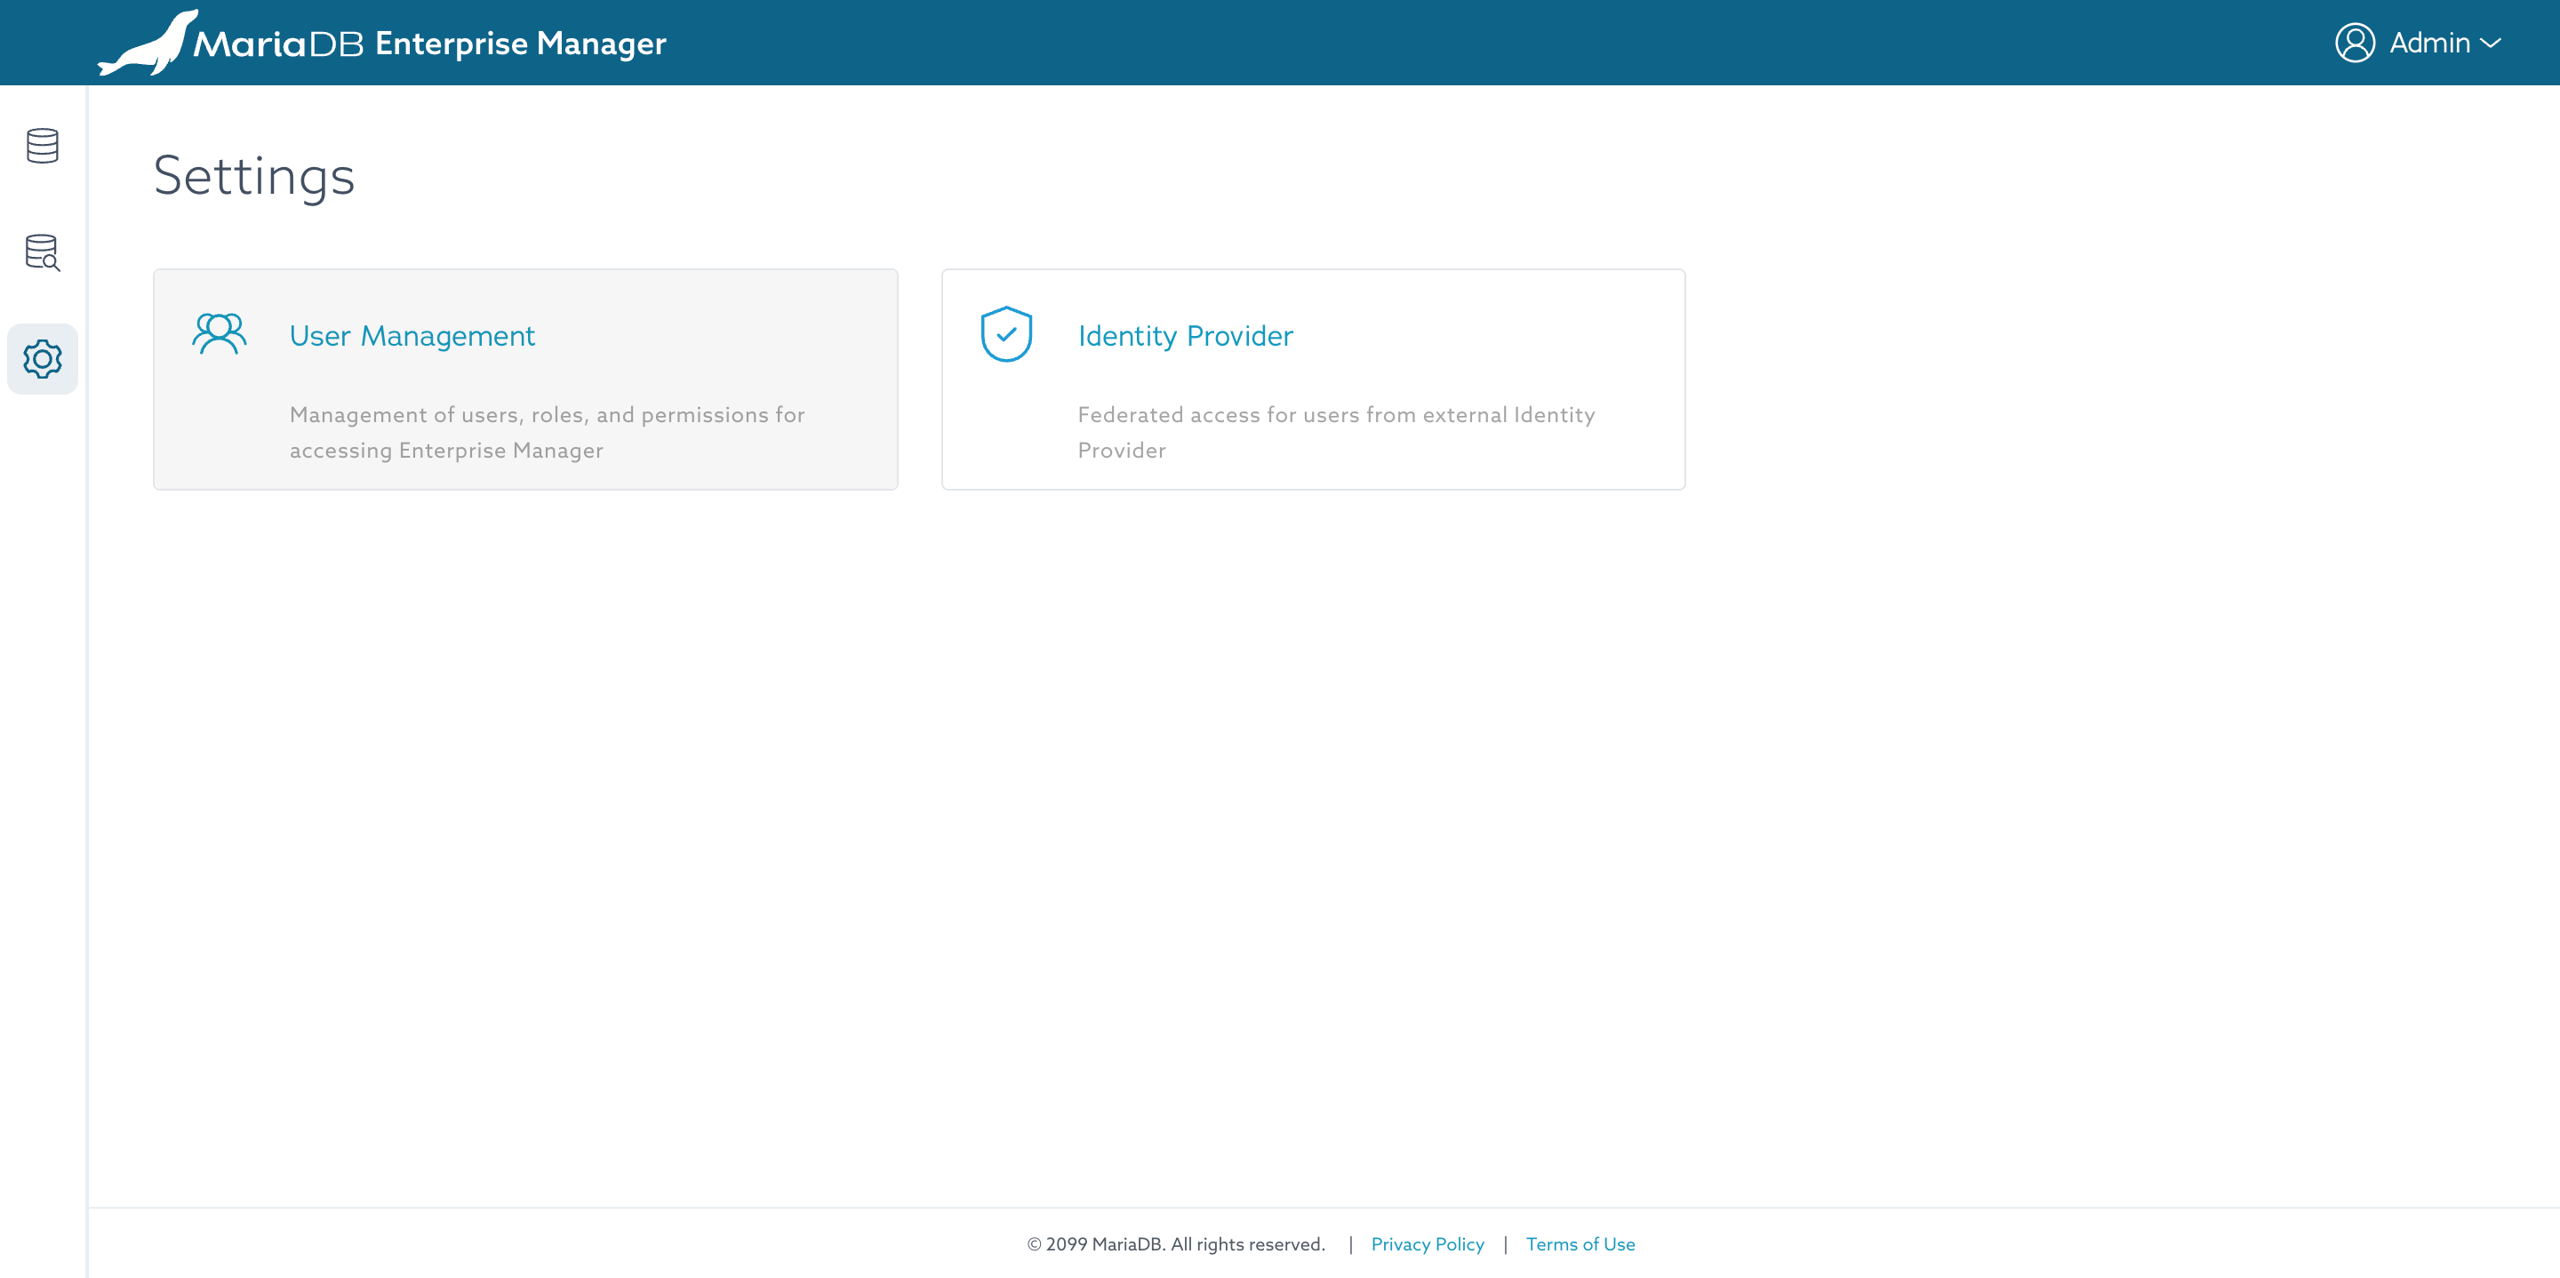Open the Terms of Use link
This screenshot has height=1278, width=2560.
(1580, 1244)
